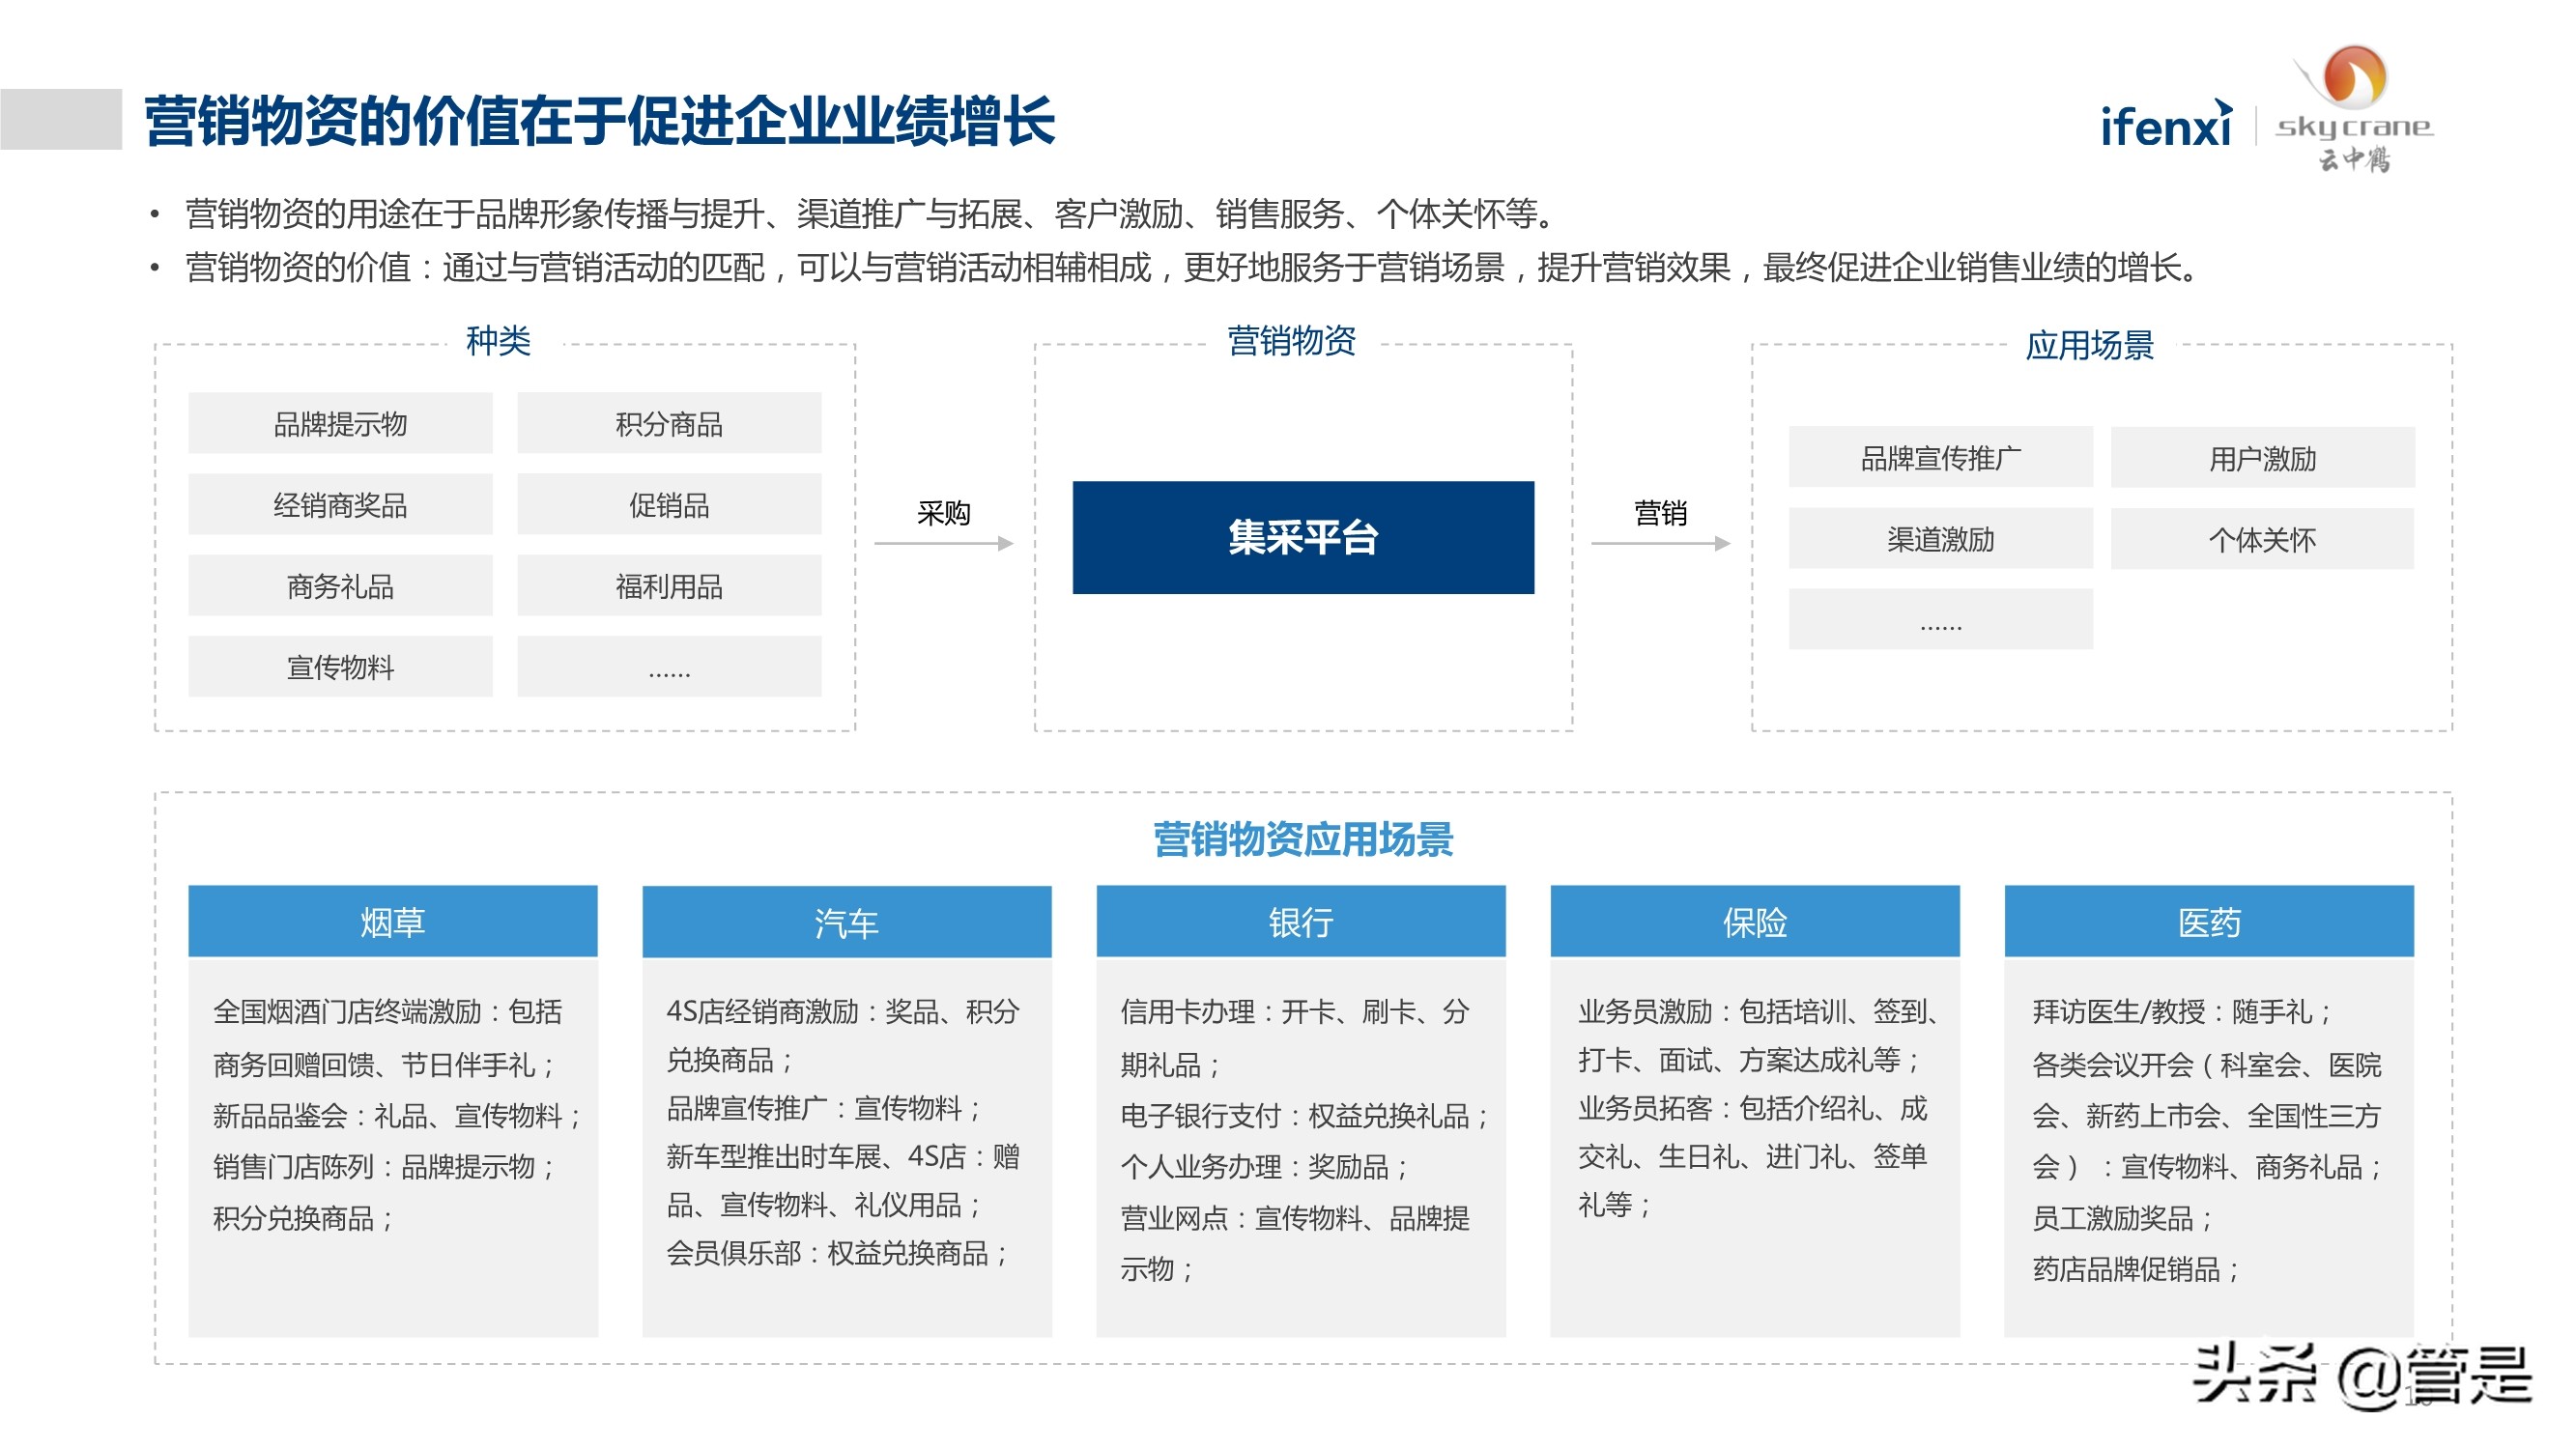Click the 商务礼品 box
The width and height of the screenshot is (2576, 1449).
[340, 585]
